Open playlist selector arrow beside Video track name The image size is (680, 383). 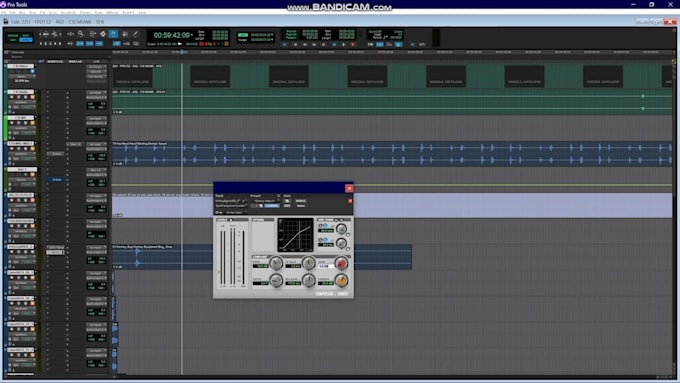pyautogui.click(x=36, y=65)
